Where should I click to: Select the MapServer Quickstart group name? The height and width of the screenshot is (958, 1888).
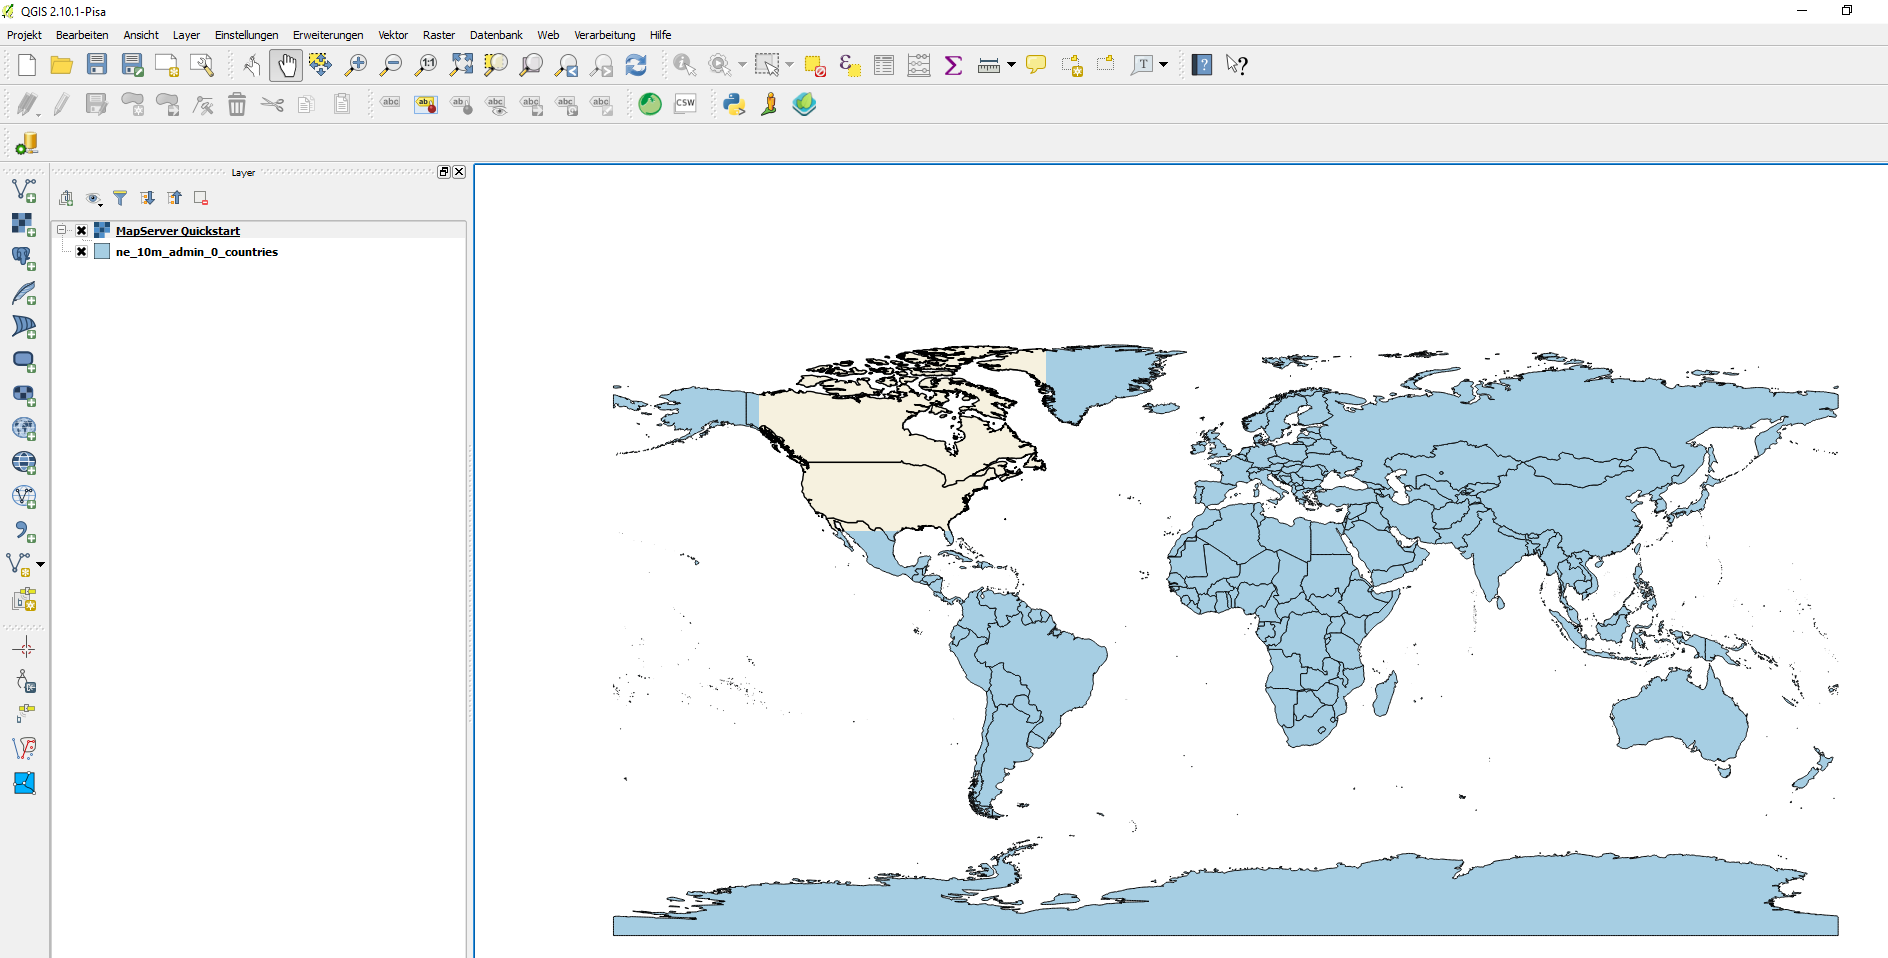178,231
